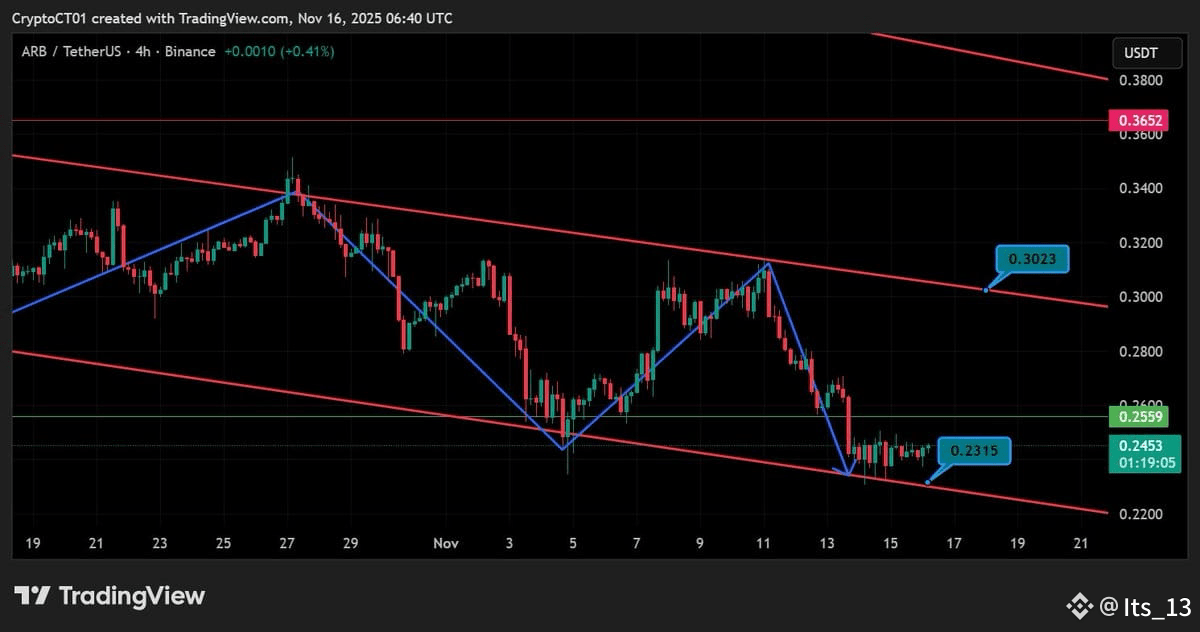Select the 0.3652 red price label

click(x=1140, y=121)
